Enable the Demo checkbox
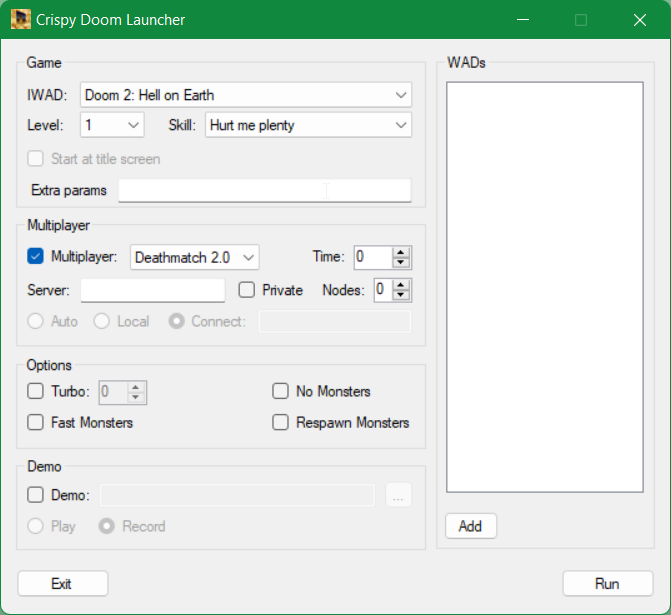 point(35,495)
